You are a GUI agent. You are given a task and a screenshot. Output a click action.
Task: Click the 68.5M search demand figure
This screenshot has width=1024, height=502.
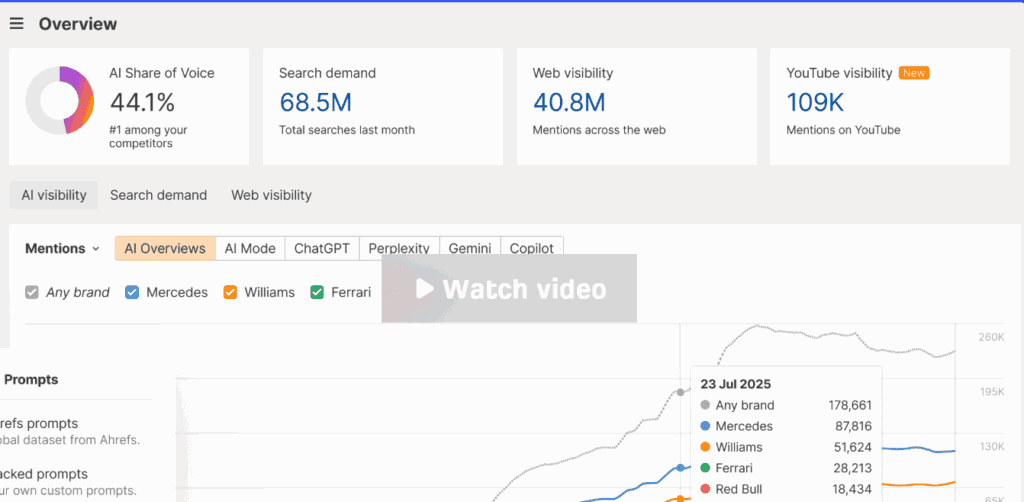(315, 102)
